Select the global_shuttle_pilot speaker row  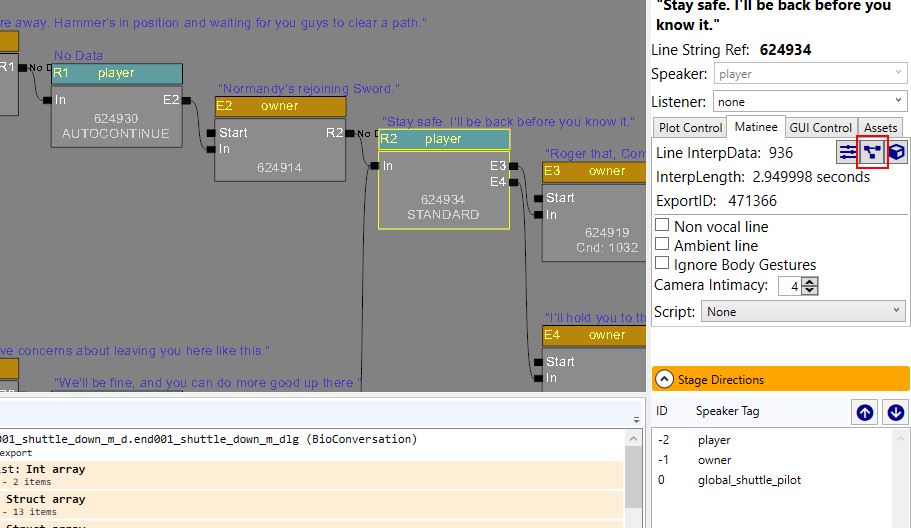pyautogui.click(x=773, y=480)
